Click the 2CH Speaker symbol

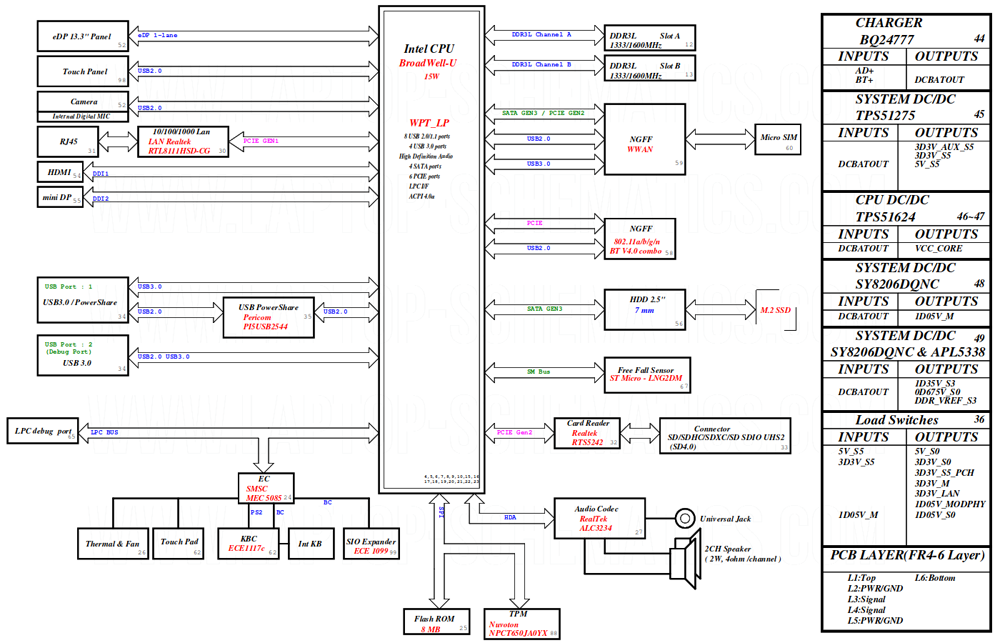684,558
